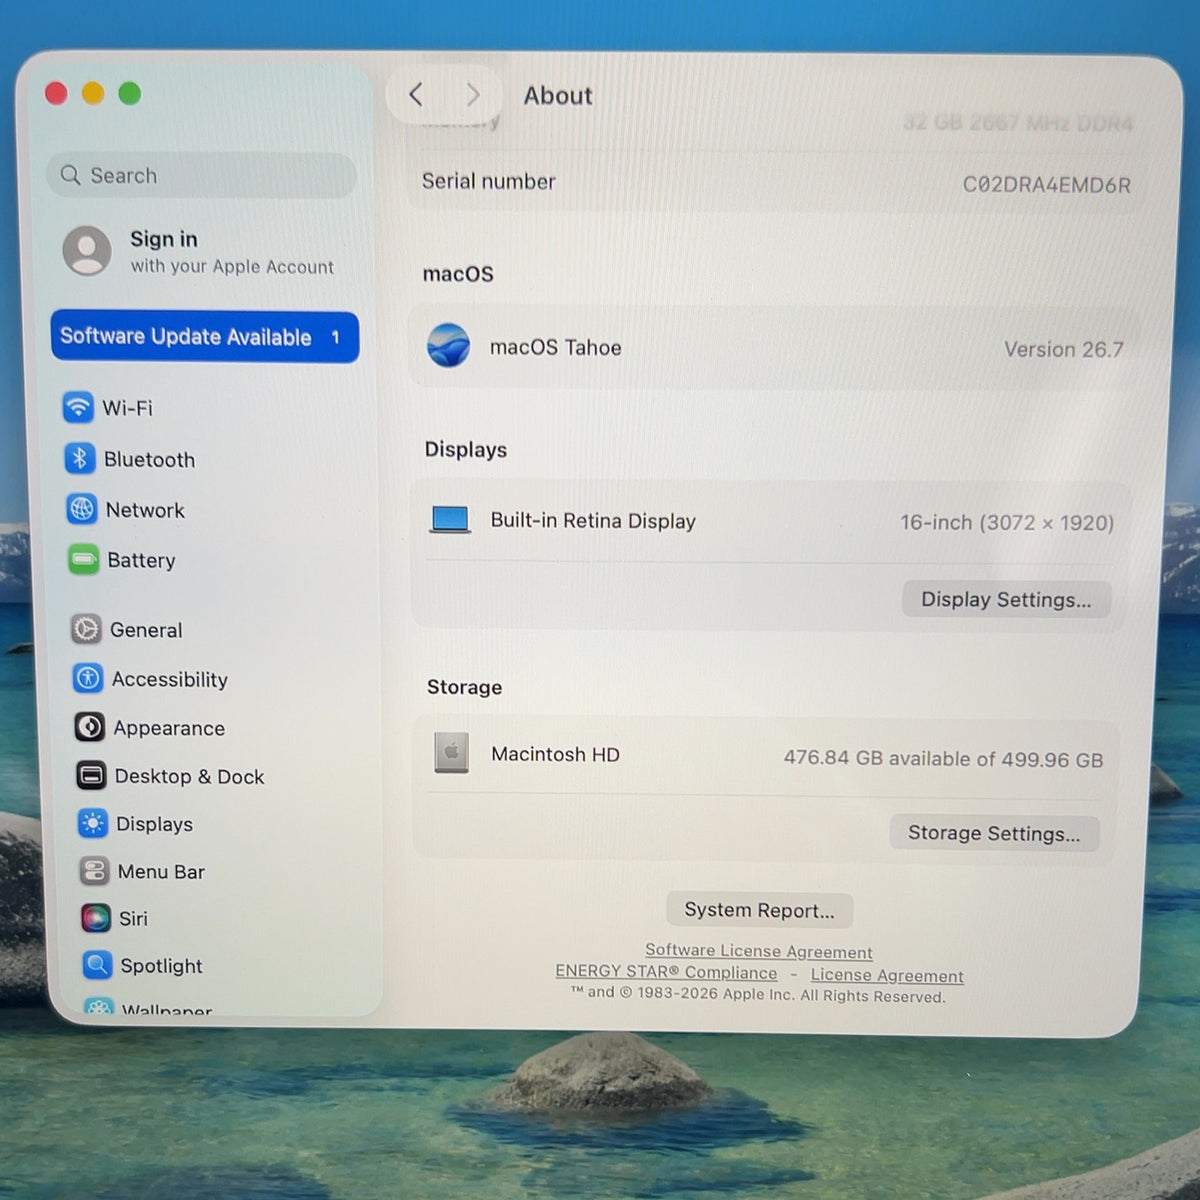This screenshot has height=1200, width=1200.
Task: Open the License Agreement link
Action: point(887,975)
